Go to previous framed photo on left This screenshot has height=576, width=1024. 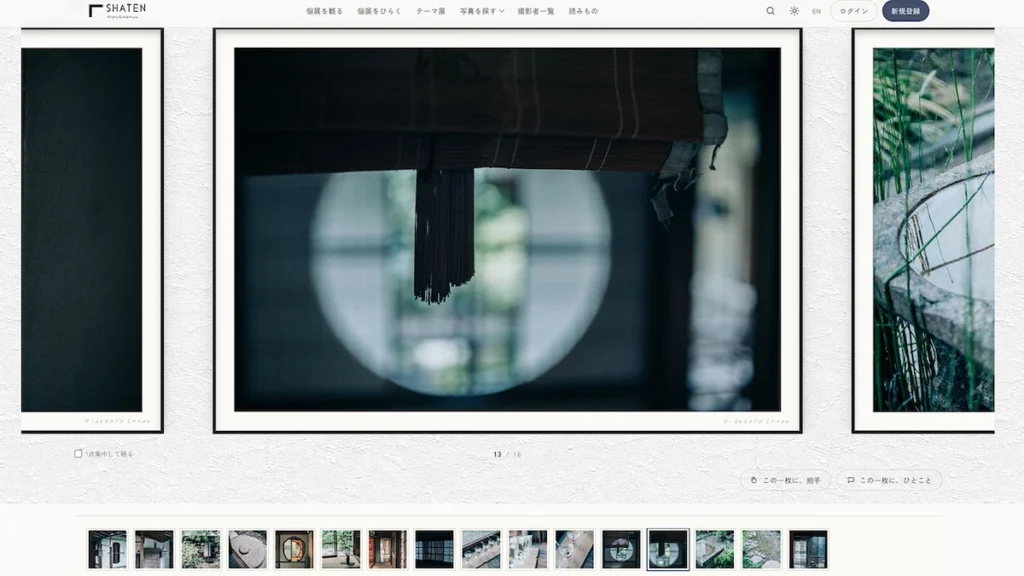point(91,230)
